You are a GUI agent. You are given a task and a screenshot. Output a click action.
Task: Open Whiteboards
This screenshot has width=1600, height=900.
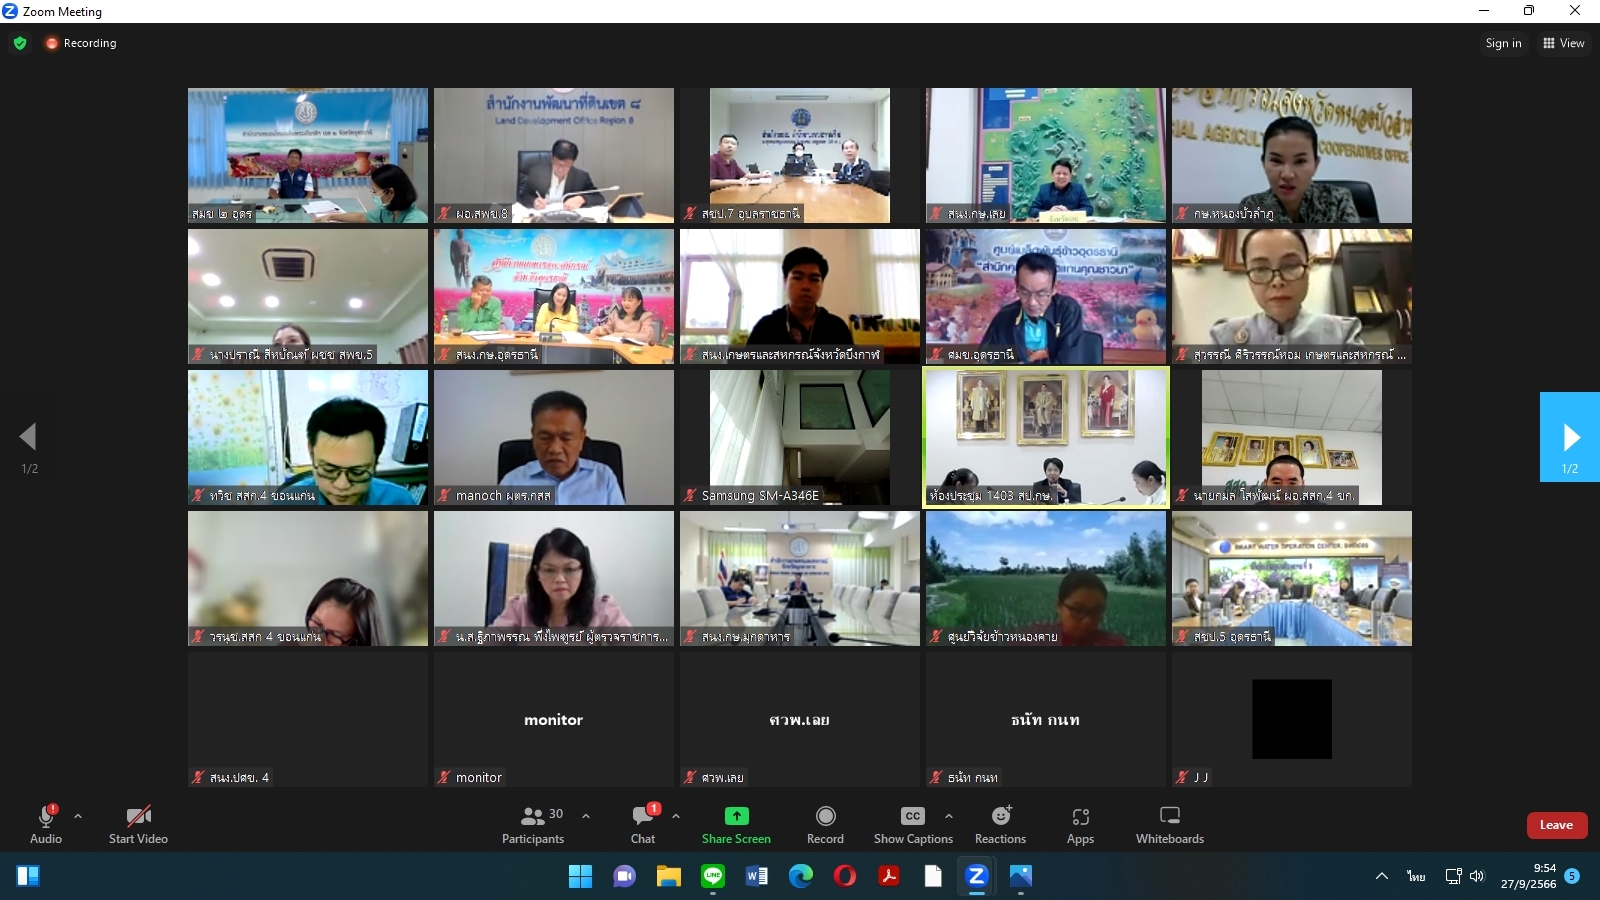[x=1170, y=825]
